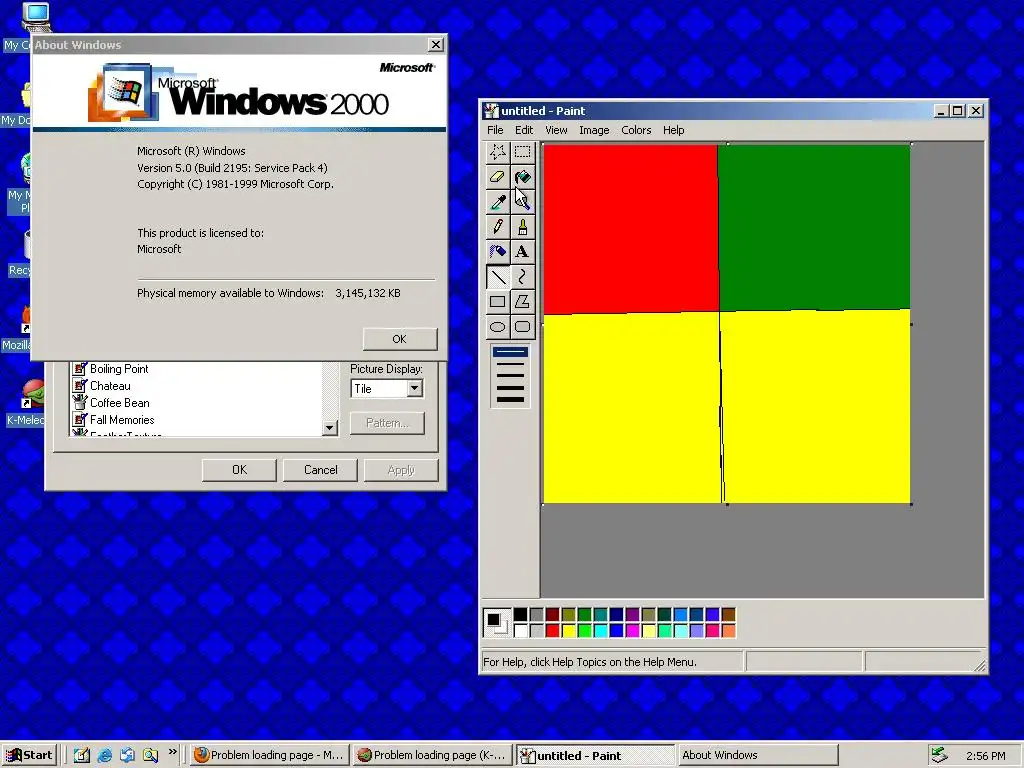
Task: Switch to K-Meleon Problem loading page taskbar button
Action: [x=433, y=755]
